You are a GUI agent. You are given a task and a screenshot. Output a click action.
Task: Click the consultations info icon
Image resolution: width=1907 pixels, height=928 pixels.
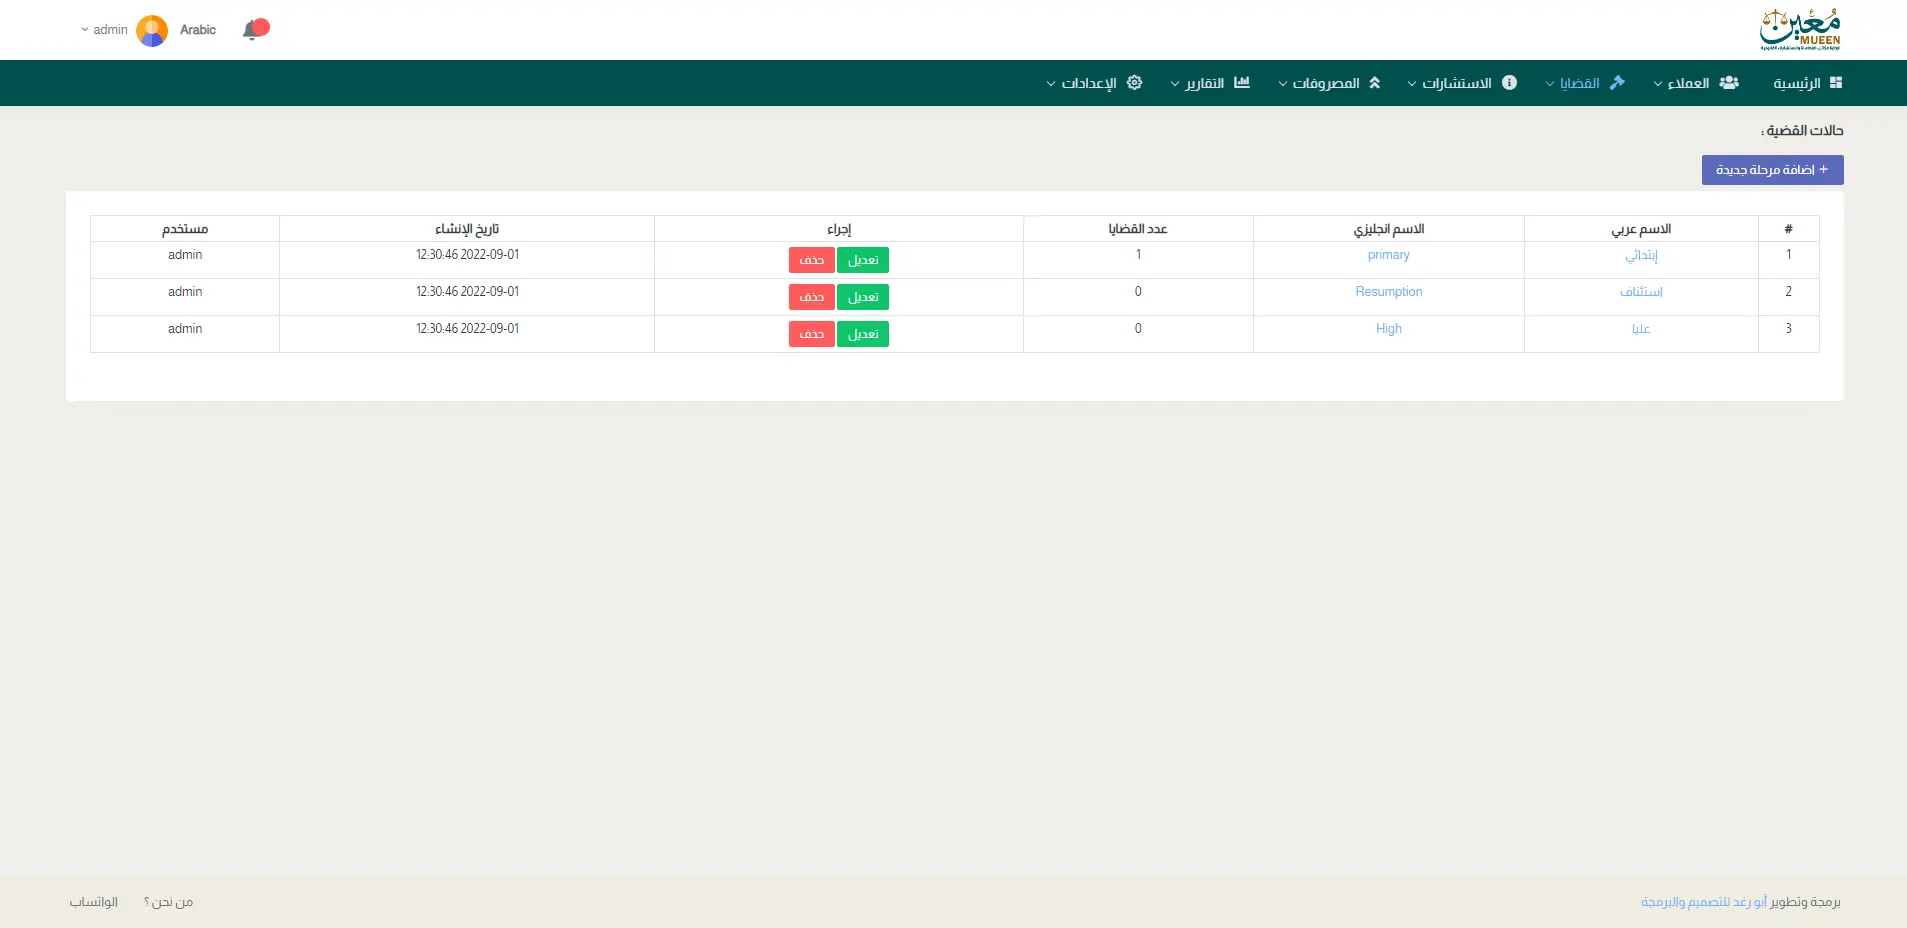[1509, 83]
